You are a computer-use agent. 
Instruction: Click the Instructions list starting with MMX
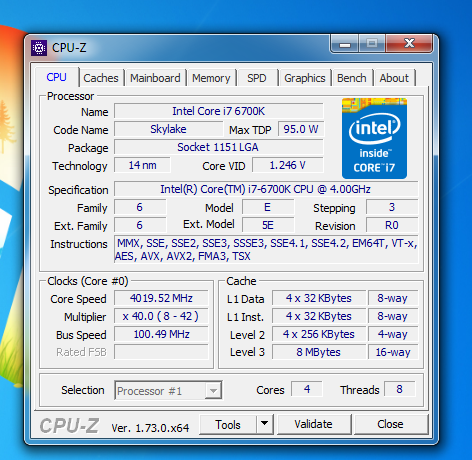coord(266,249)
